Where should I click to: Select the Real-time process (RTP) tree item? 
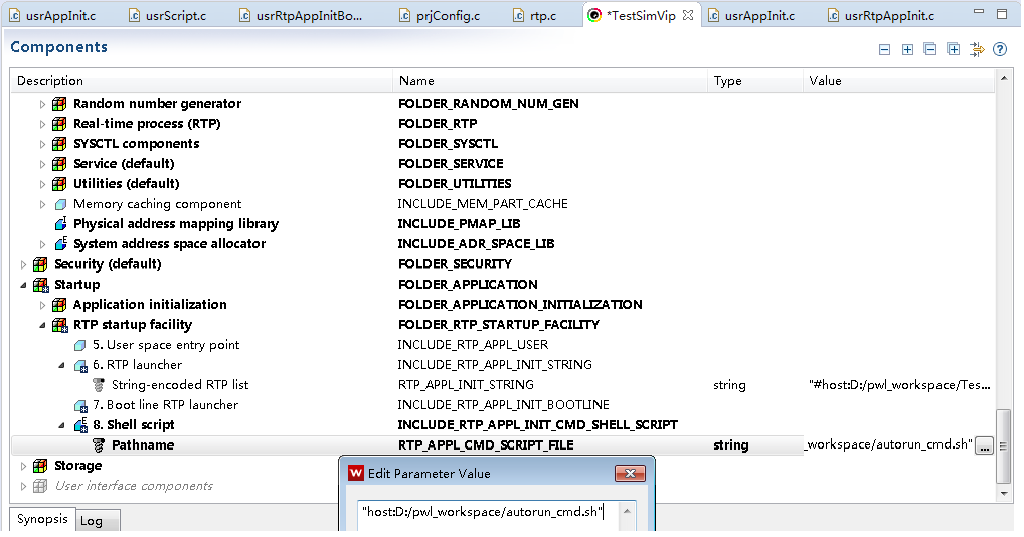(x=146, y=124)
